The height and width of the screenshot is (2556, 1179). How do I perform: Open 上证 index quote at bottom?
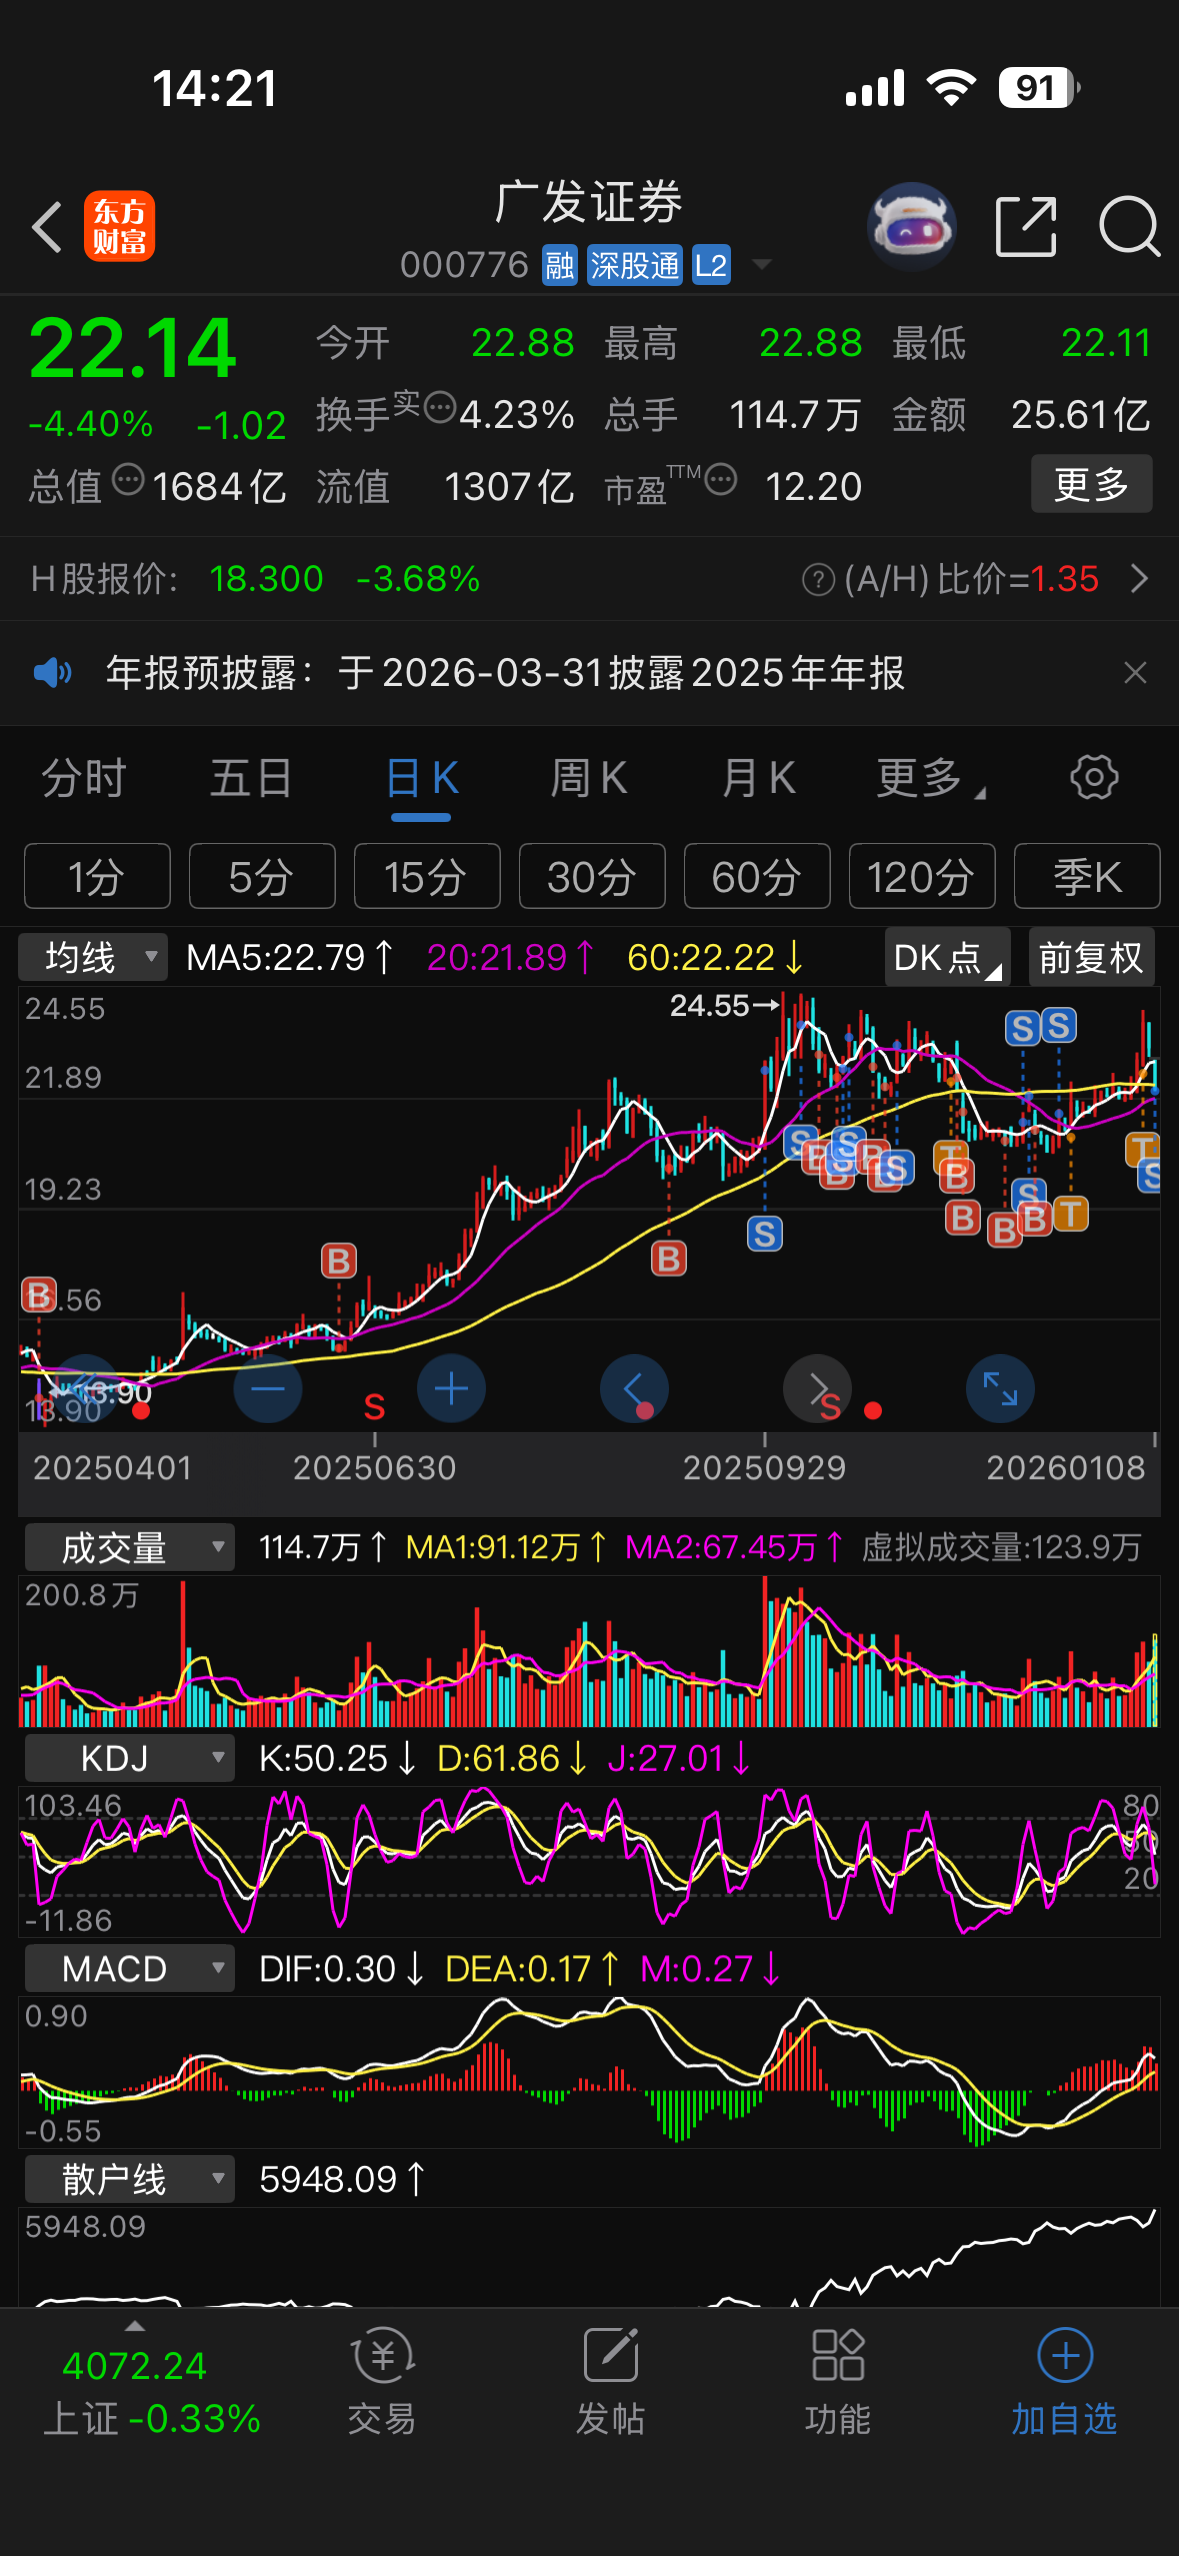[x=151, y=2392]
